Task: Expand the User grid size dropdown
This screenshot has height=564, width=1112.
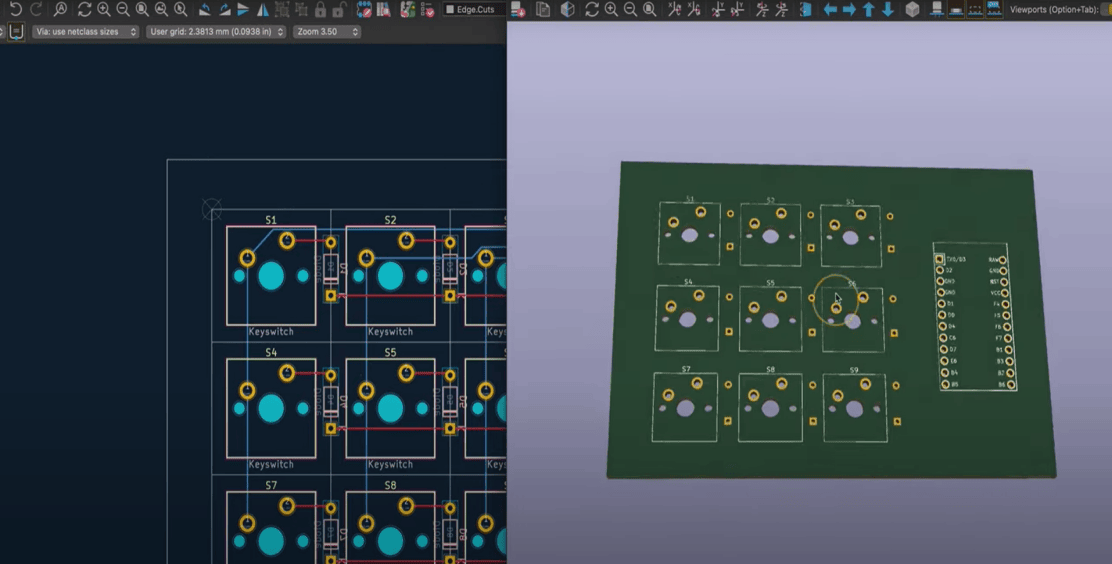Action: [x=215, y=32]
